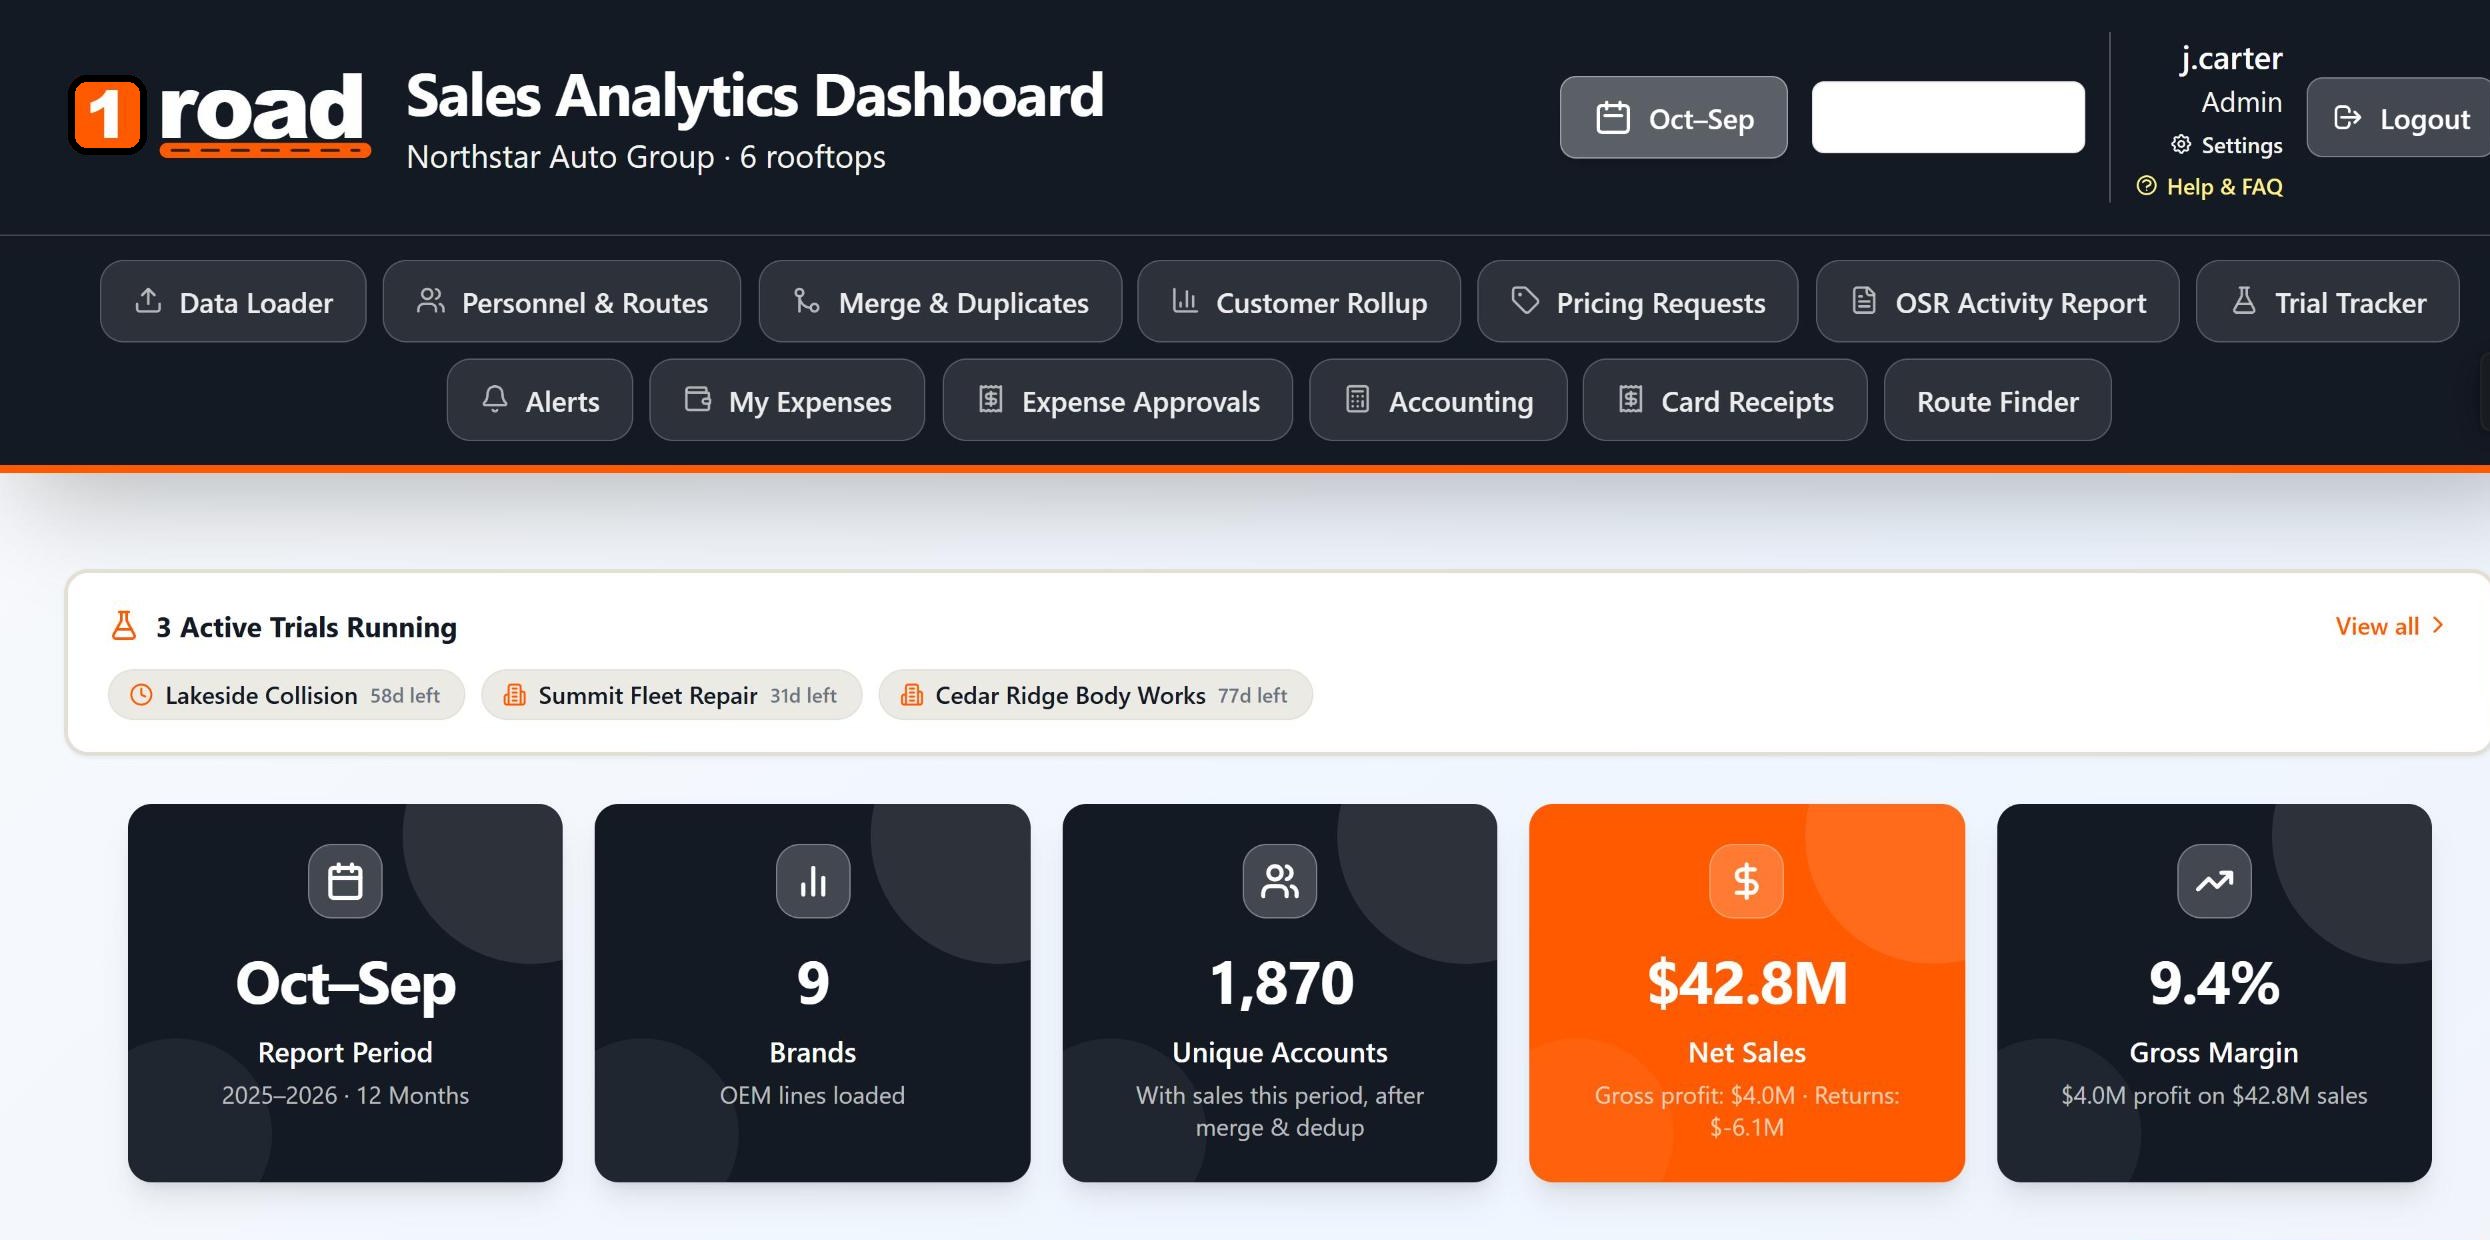Click the dollar icon on the Net Sales card
The width and height of the screenshot is (2490, 1240).
tap(1746, 881)
